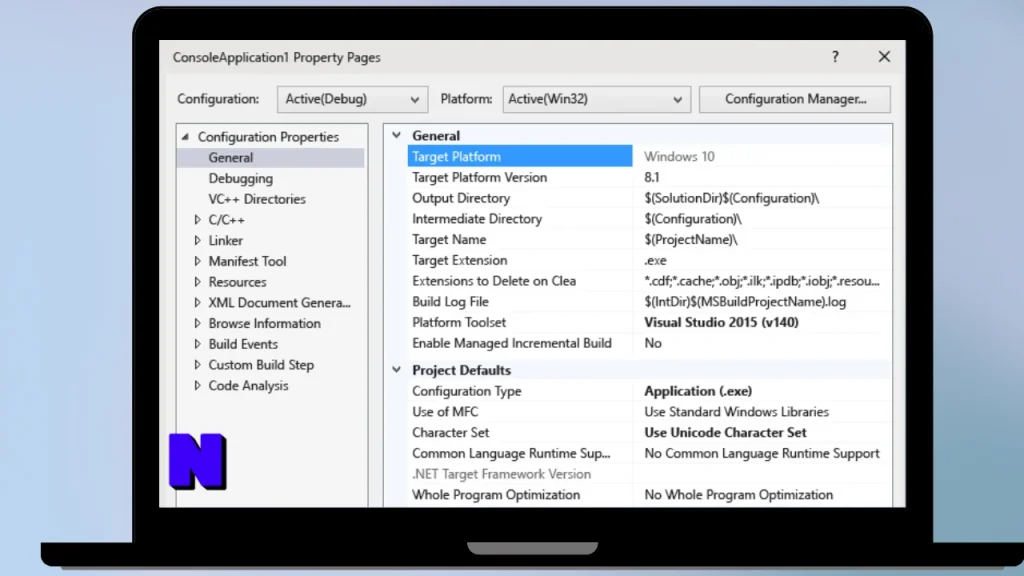Collapse the Configuration Properties tree node
The height and width of the screenshot is (576, 1024).
185,136
